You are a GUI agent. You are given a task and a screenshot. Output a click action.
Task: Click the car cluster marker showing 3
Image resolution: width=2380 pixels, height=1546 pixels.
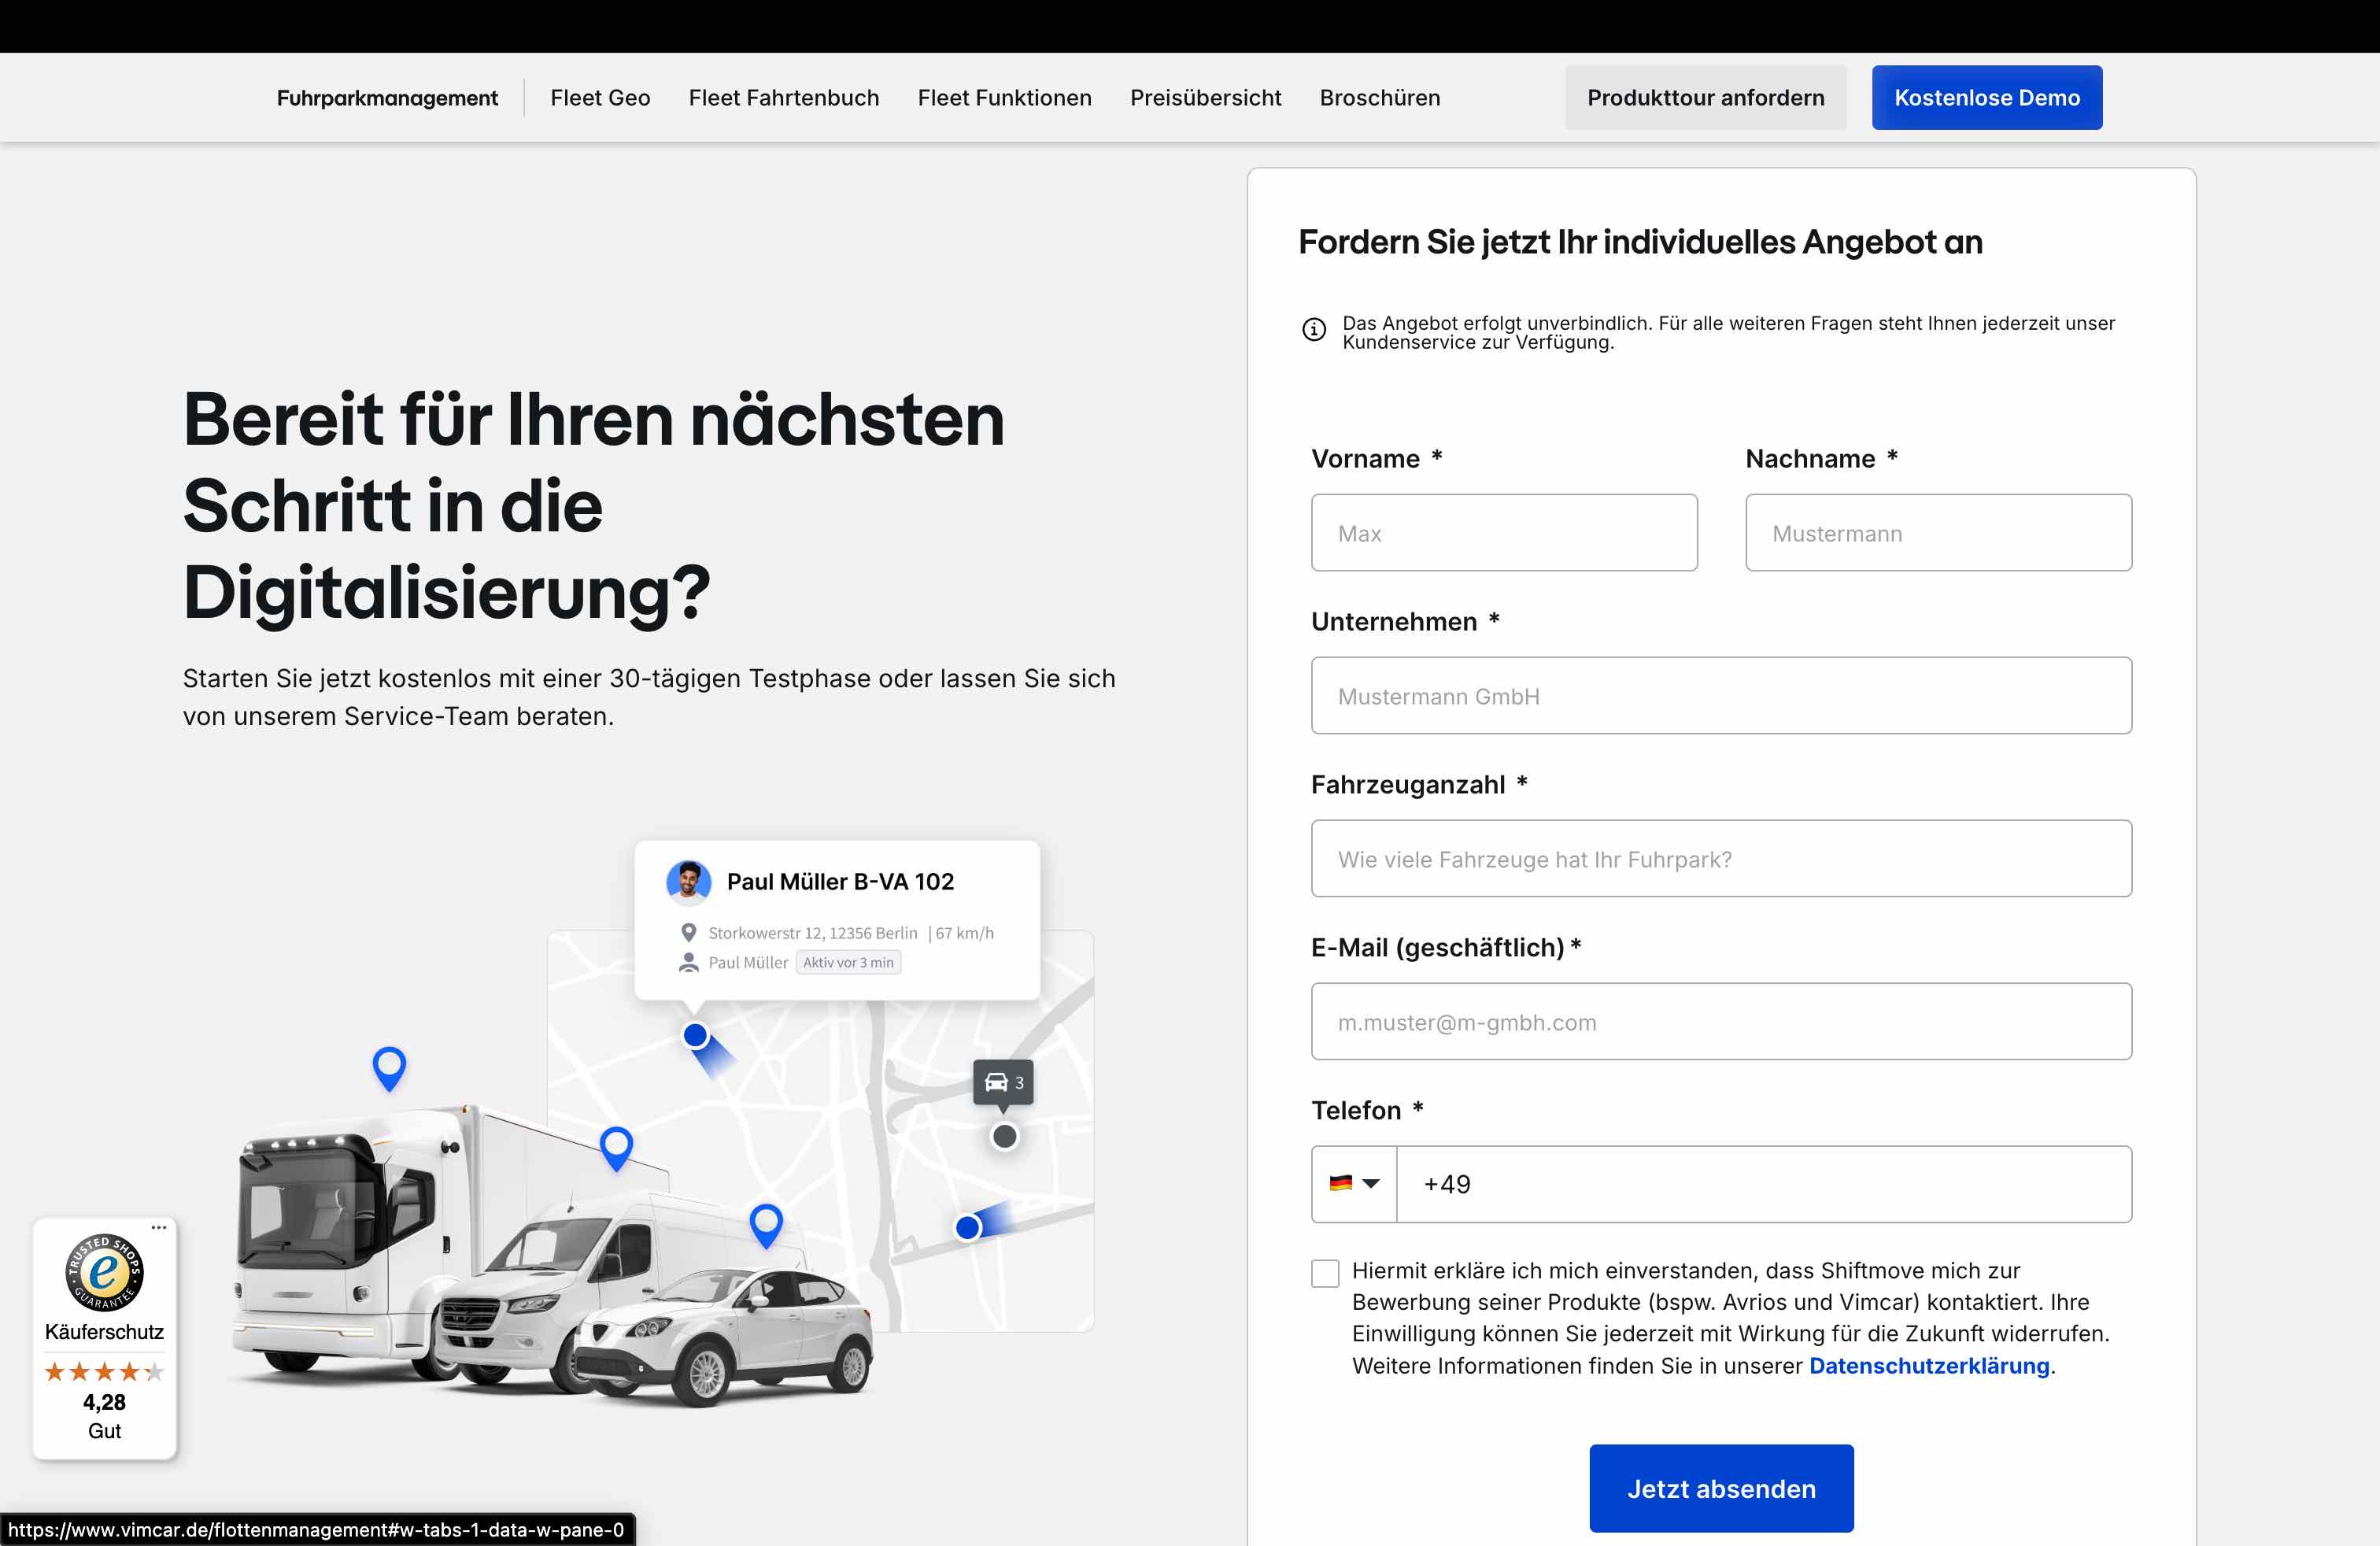click(x=1003, y=1082)
